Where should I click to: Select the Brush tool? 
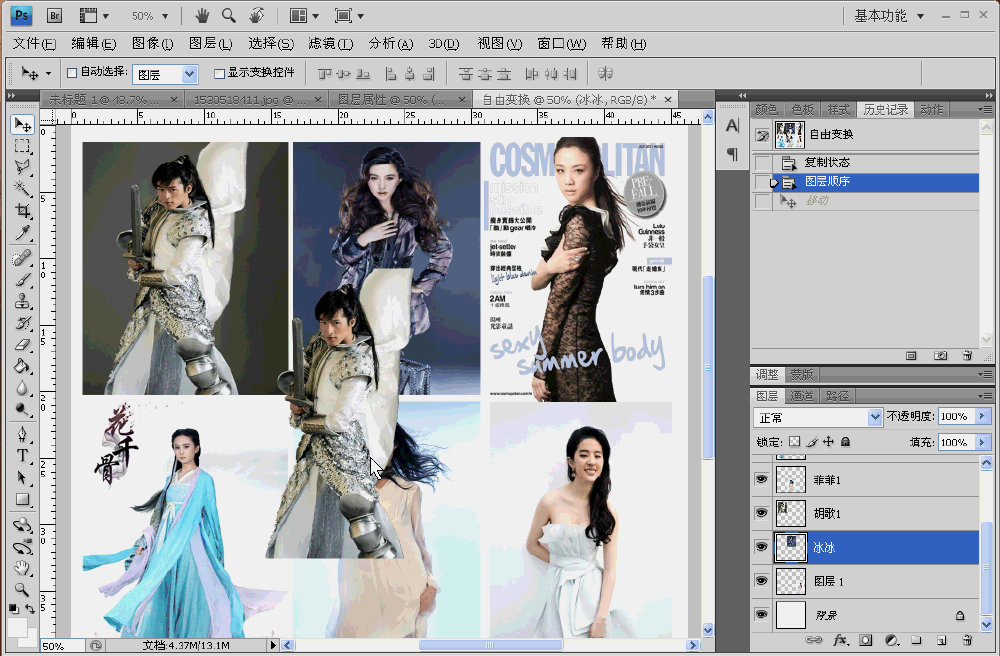tap(22, 280)
